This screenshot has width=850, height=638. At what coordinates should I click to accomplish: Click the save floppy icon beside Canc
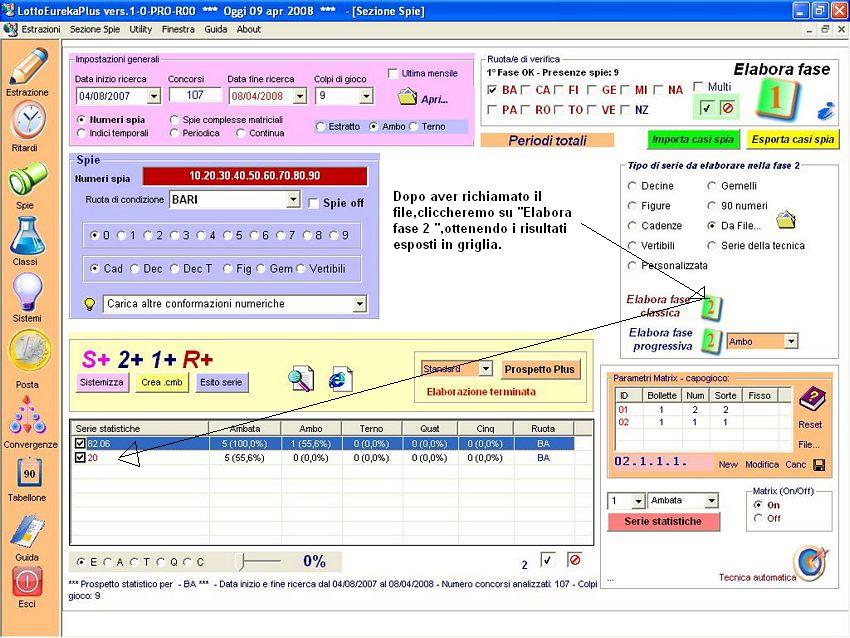pos(820,465)
